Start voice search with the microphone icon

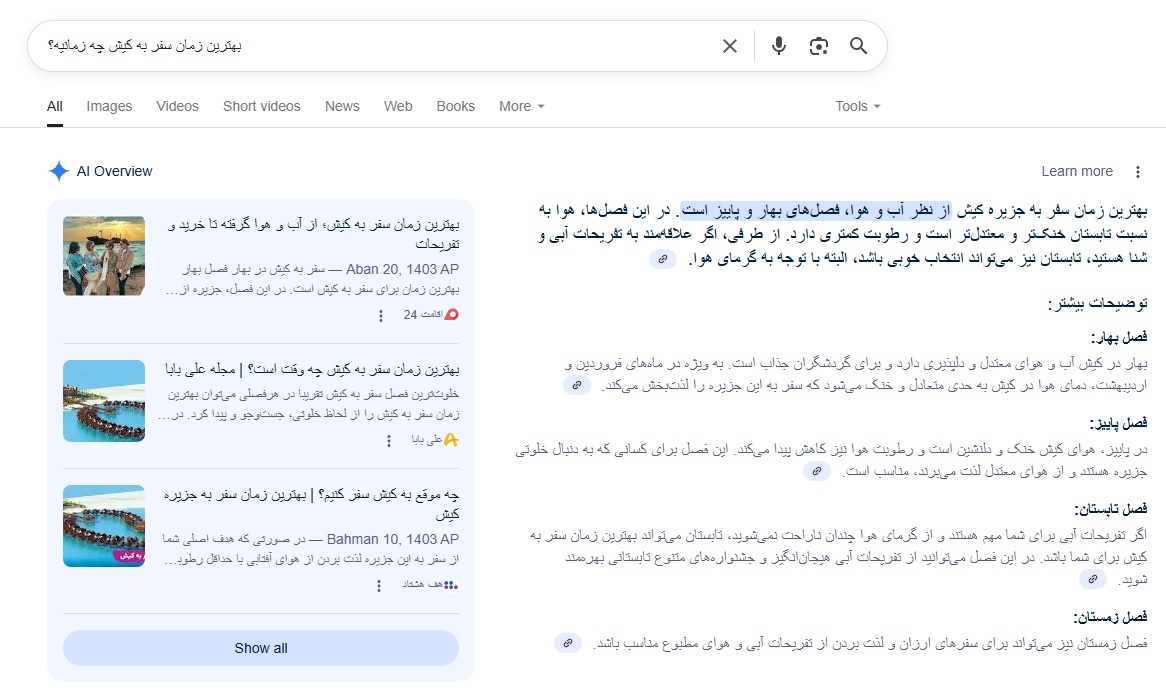(x=779, y=46)
